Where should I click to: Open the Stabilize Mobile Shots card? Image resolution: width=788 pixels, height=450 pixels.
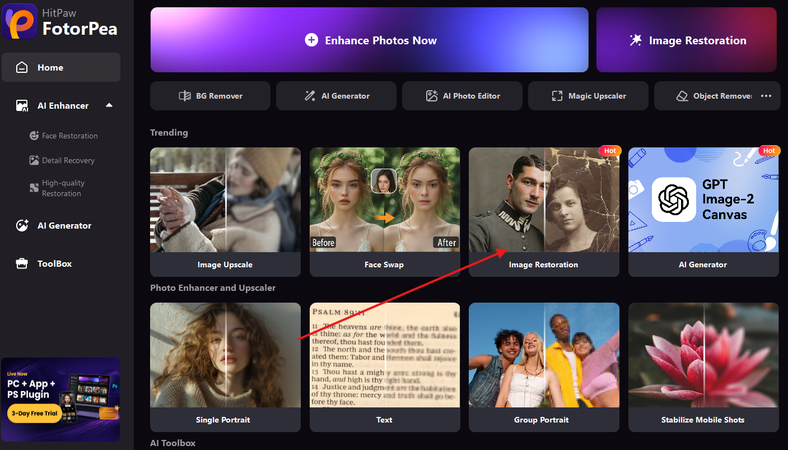(703, 367)
